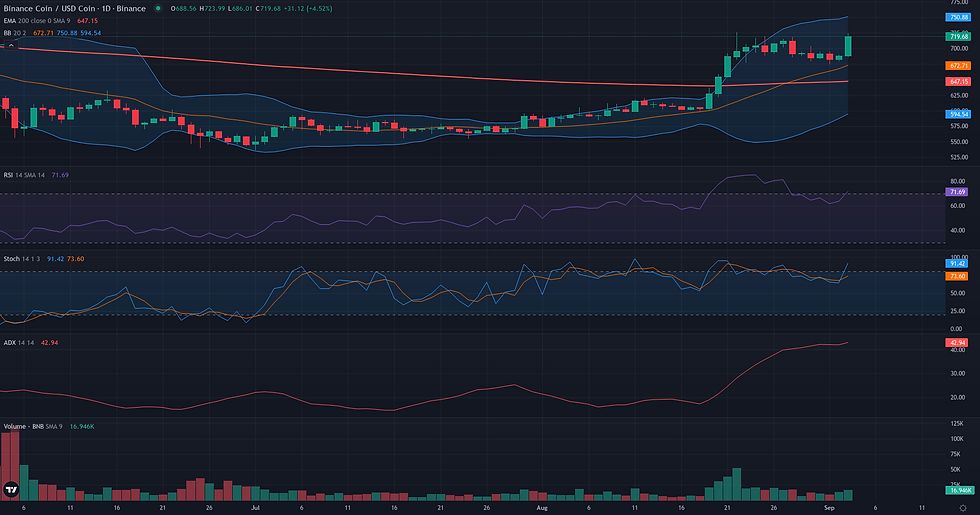Click the blue 594.54 axis price label
The height and width of the screenshot is (515, 980).
958,114
